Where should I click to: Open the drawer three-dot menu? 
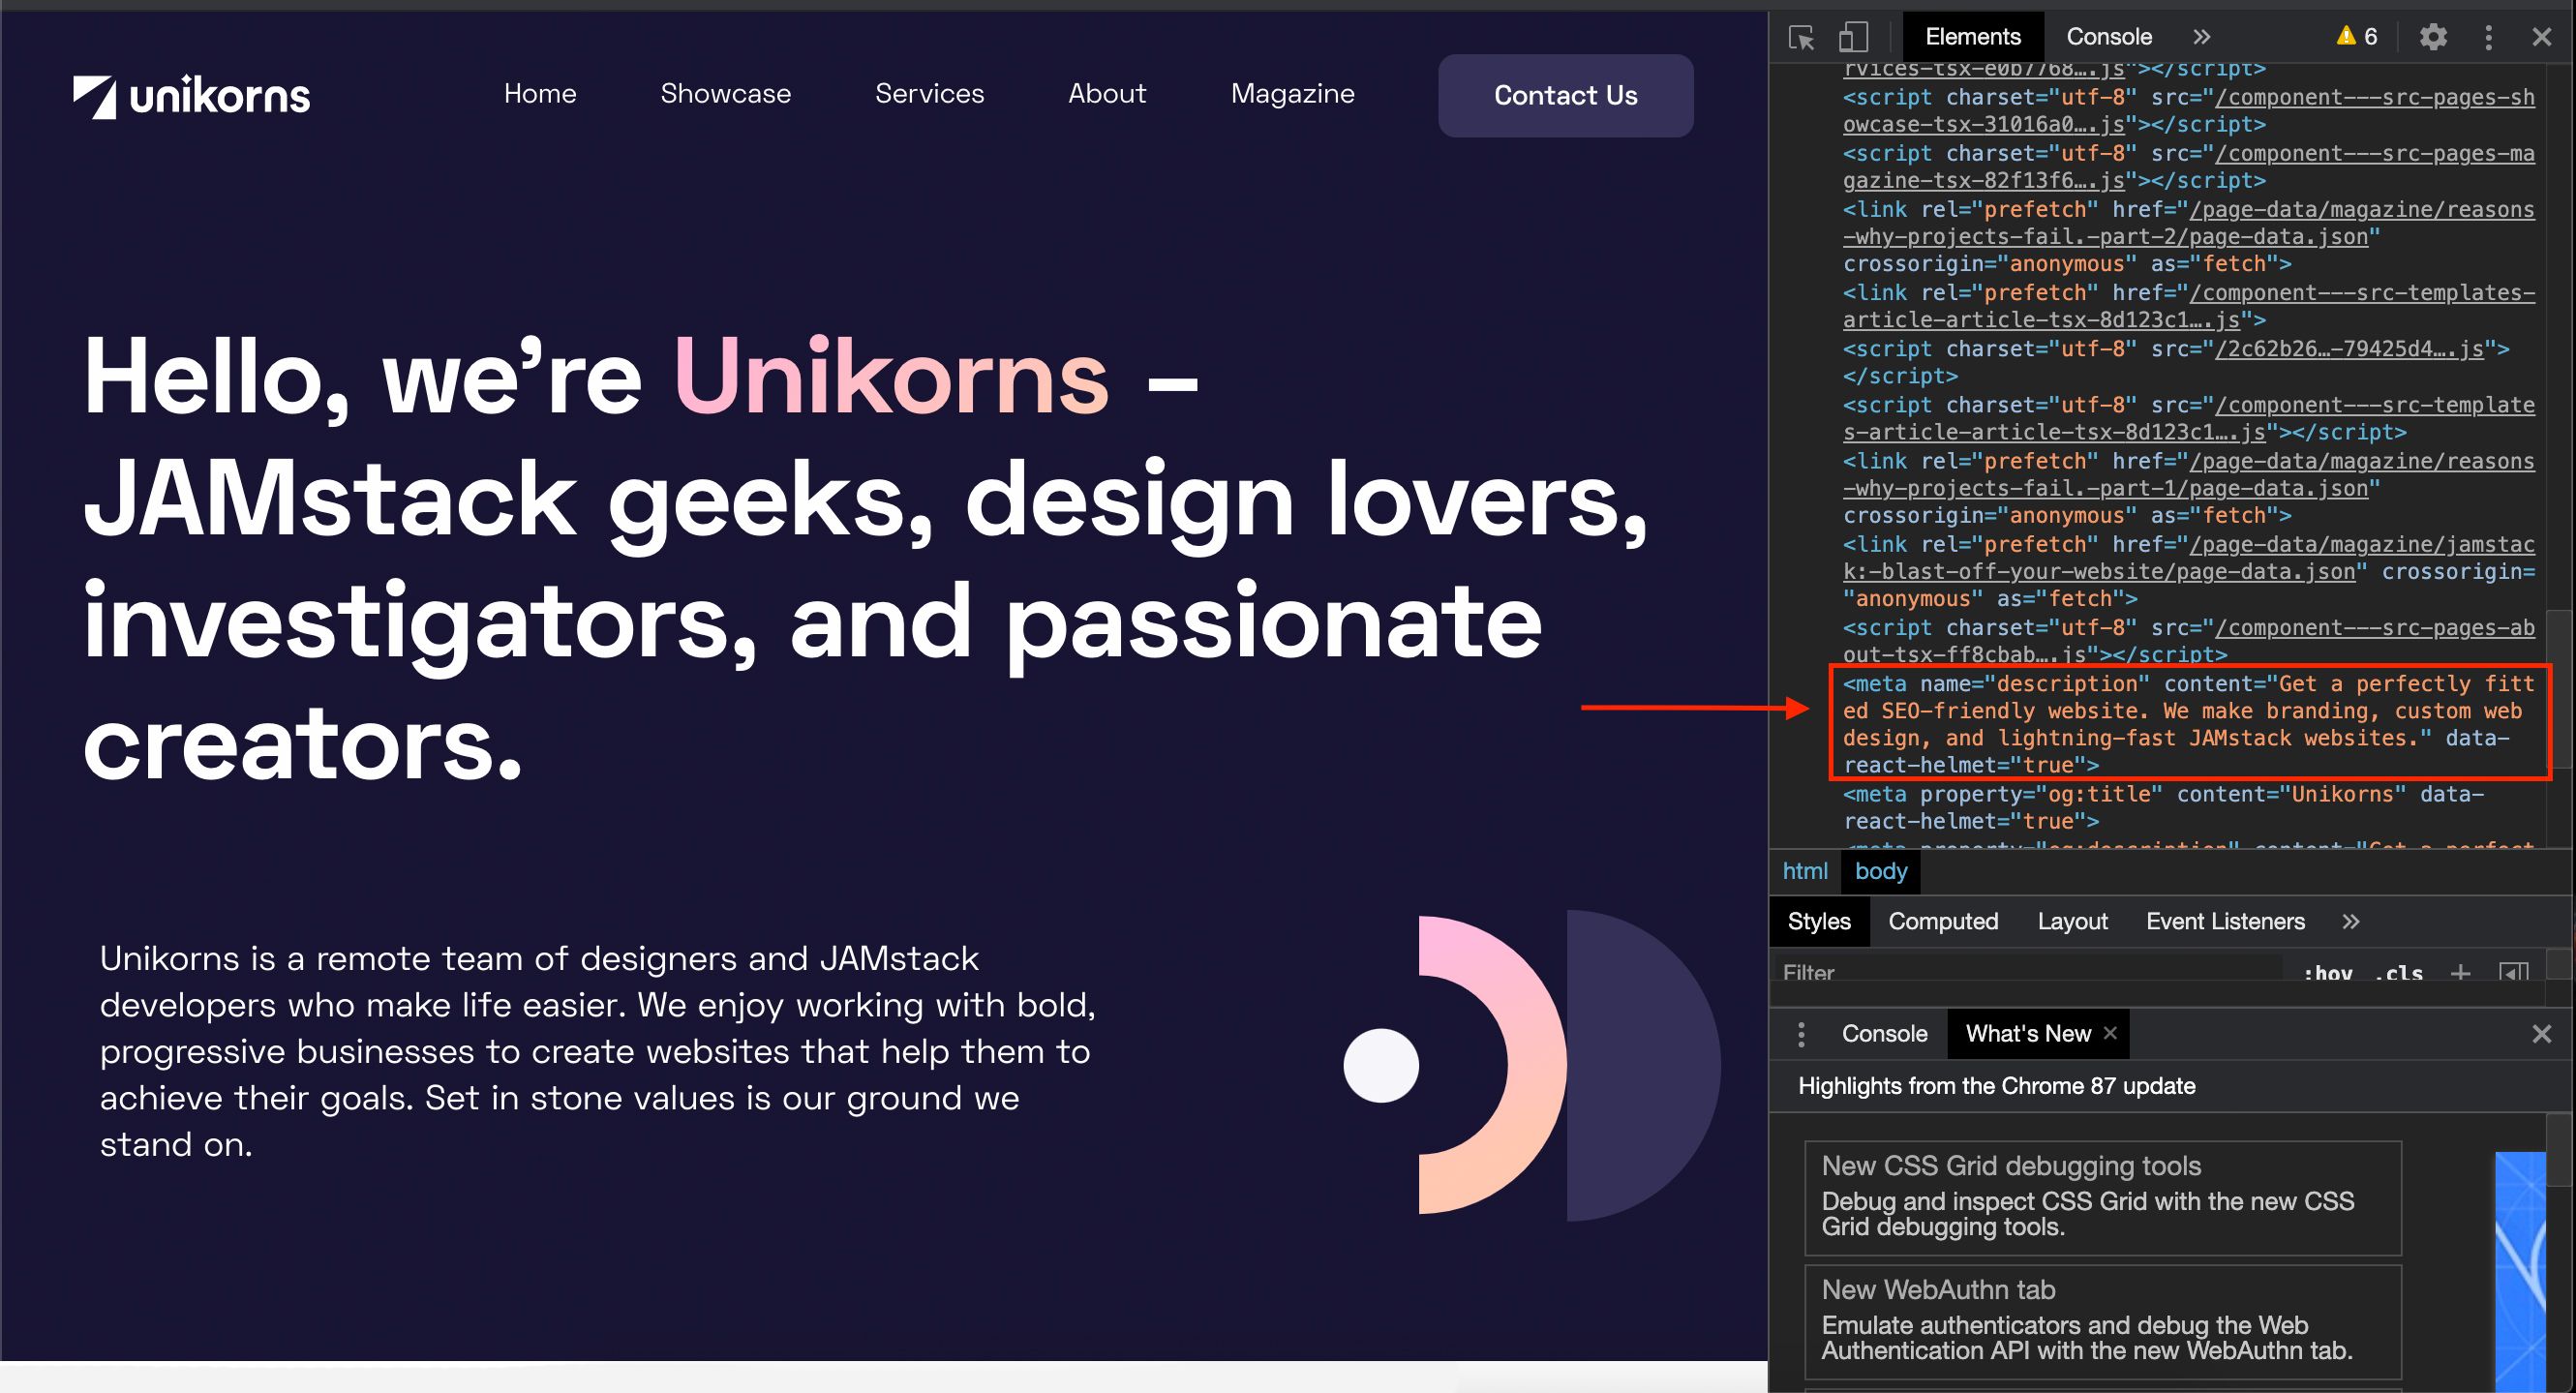(x=1801, y=1034)
